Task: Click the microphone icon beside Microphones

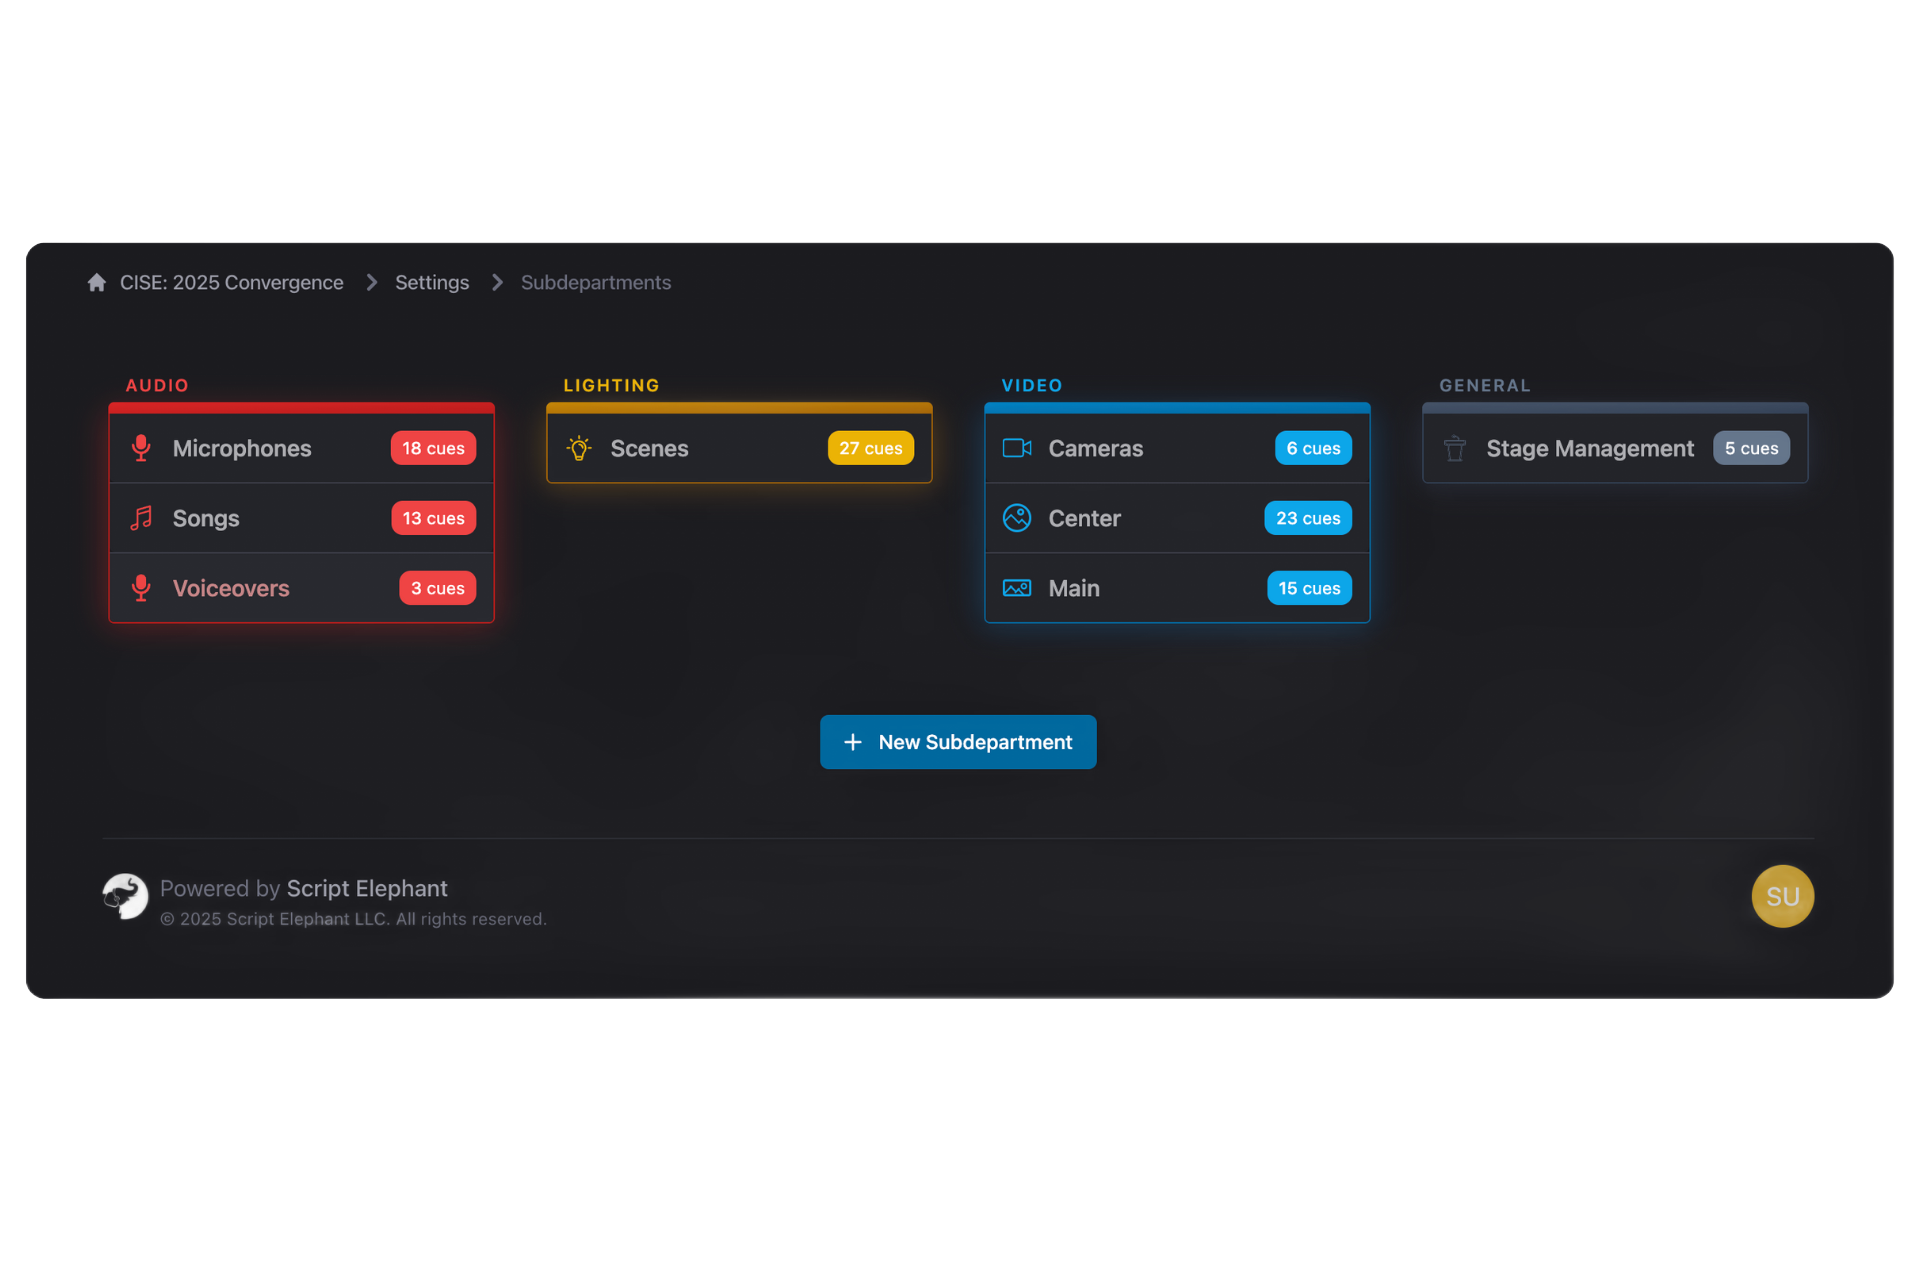Action: 141,448
